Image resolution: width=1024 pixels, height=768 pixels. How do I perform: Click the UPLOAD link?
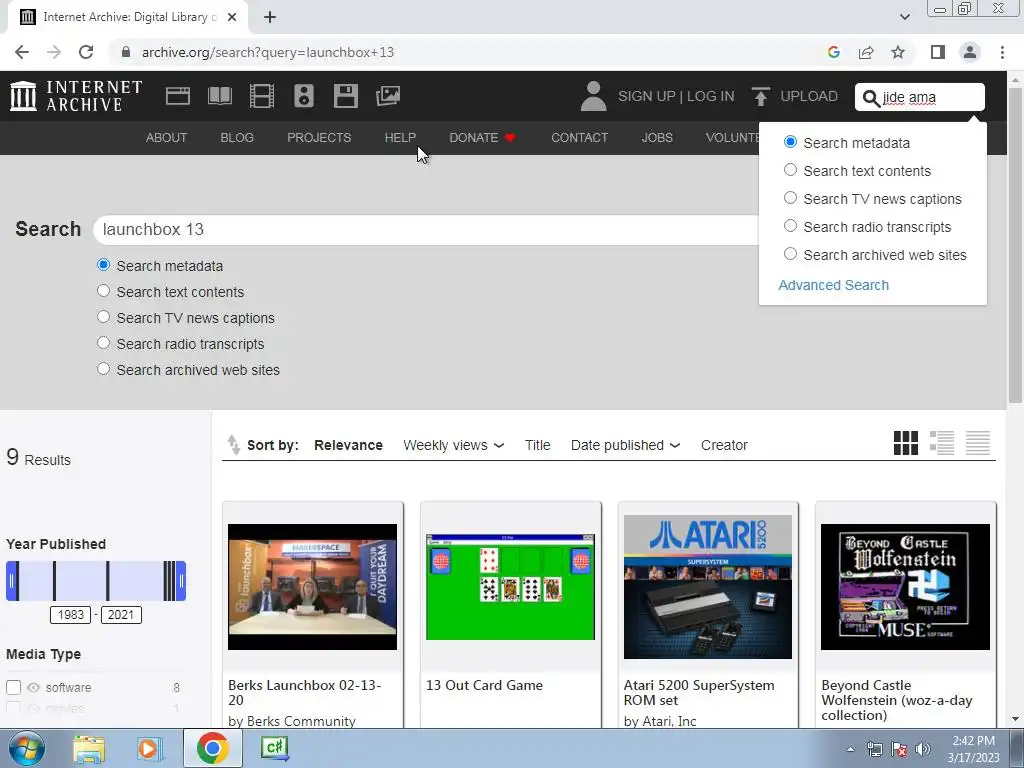pos(808,96)
